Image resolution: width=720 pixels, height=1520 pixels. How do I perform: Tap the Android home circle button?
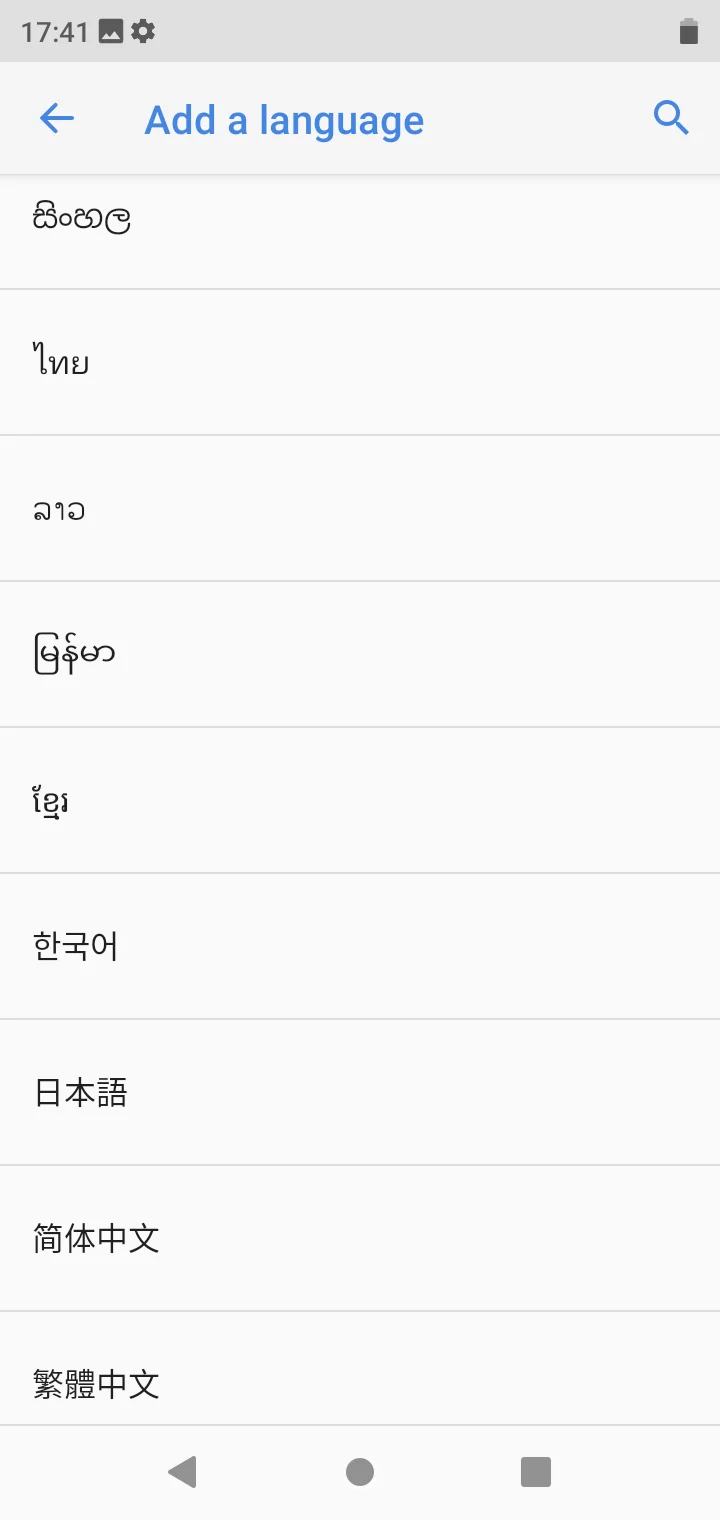click(360, 1472)
